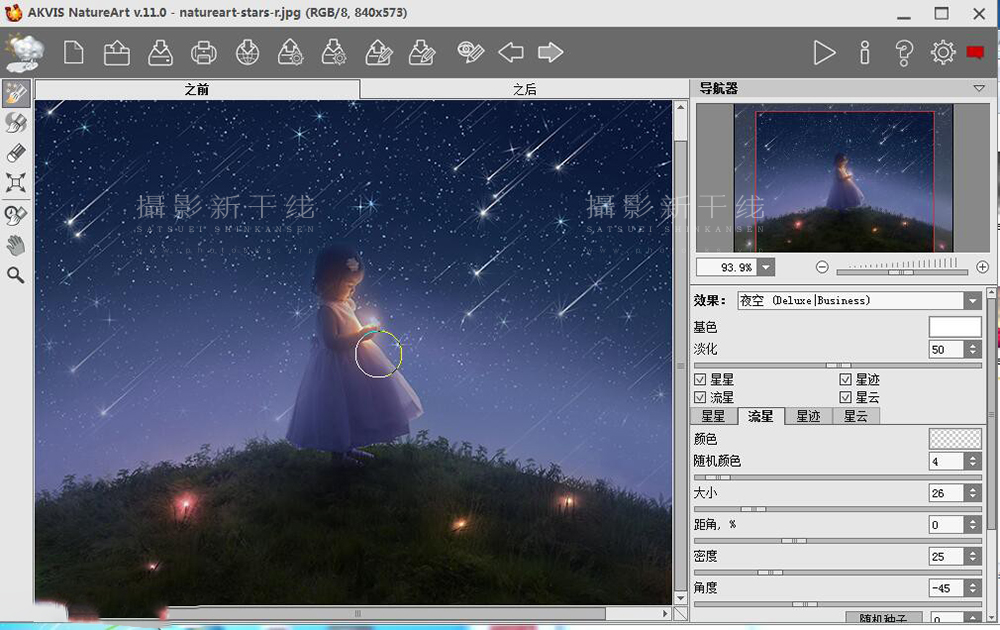Click the 密度 slider track
This screenshot has width=1000, height=630.
[837, 573]
